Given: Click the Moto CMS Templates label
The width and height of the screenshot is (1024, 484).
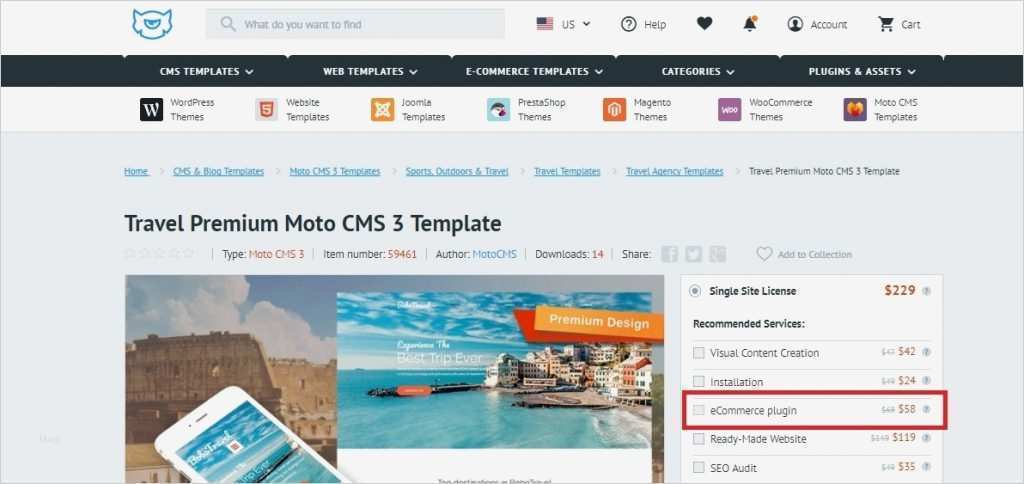Looking at the screenshot, I should pos(896,110).
